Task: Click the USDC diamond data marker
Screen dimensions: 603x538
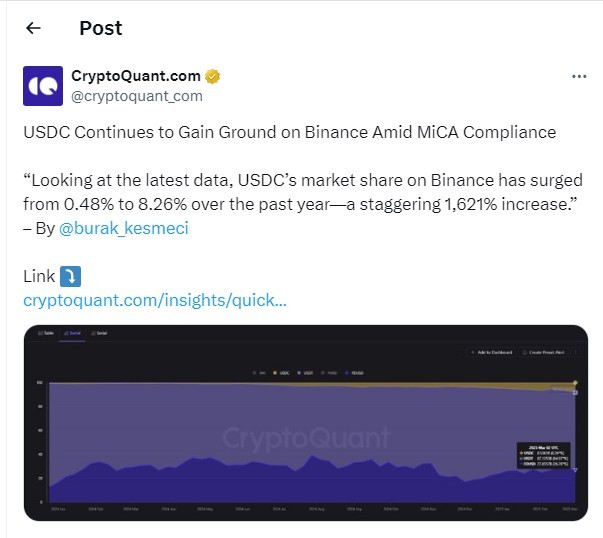Action: tap(575, 383)
